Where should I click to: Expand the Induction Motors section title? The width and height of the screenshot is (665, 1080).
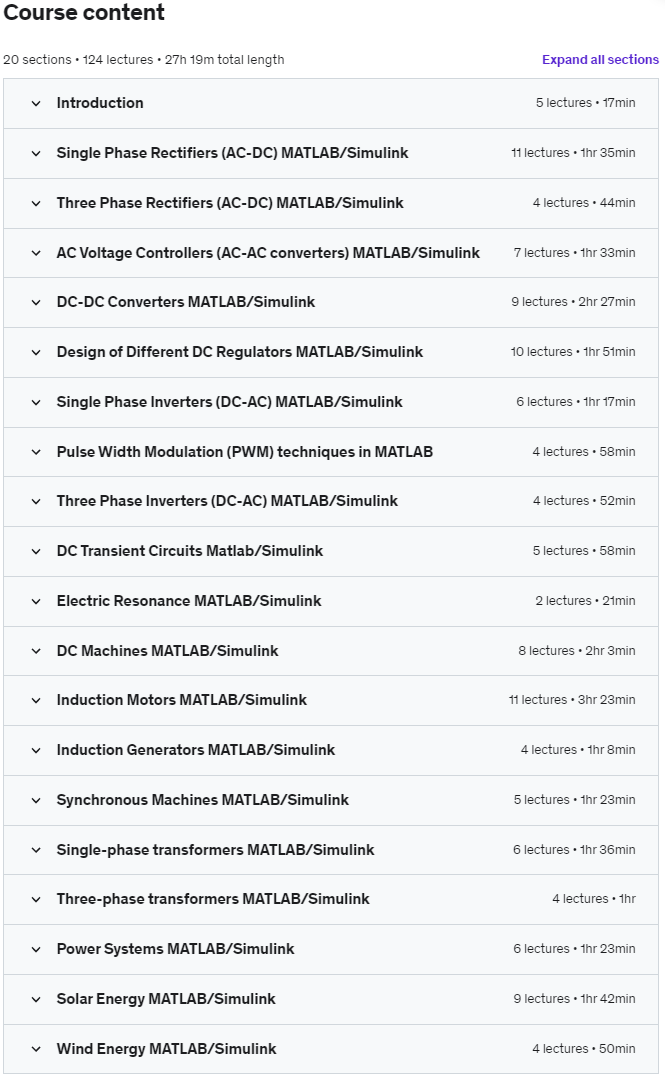[181, 700]
